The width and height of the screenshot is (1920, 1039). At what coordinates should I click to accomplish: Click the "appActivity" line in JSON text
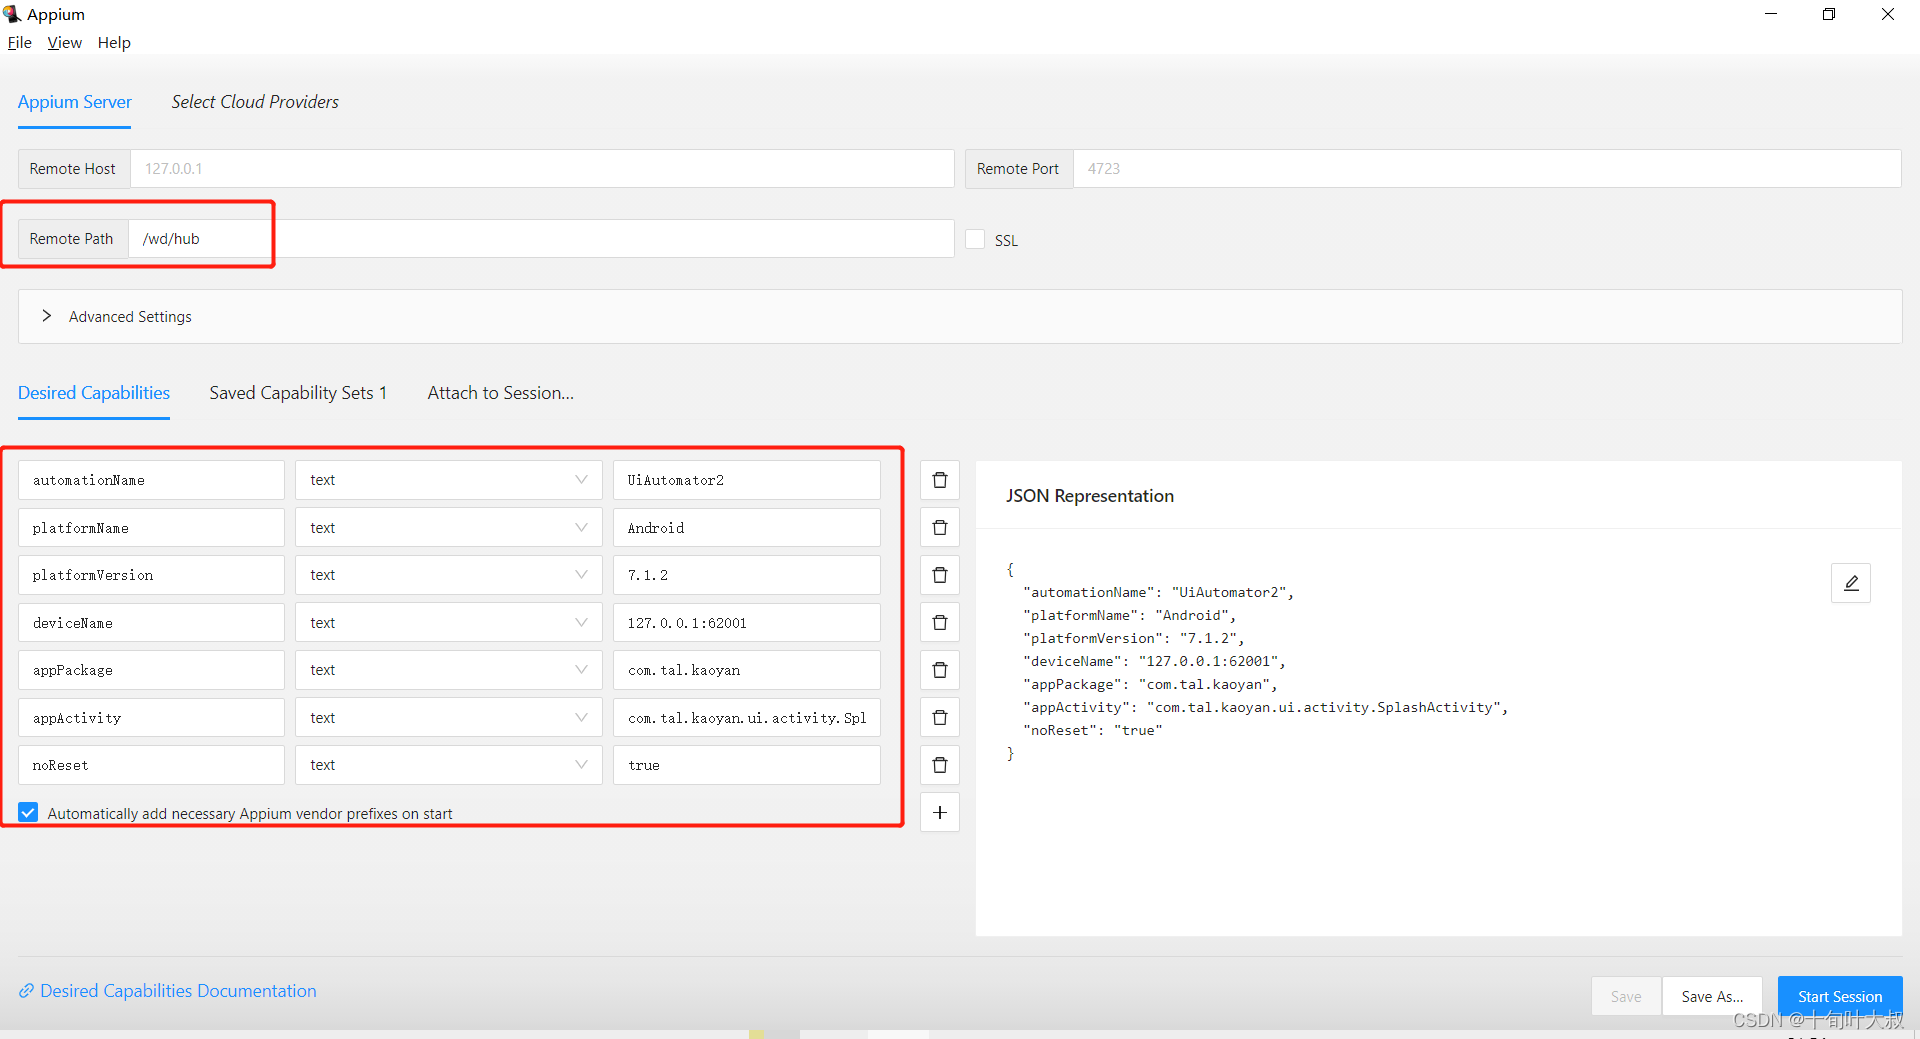tap(1266, 707)
